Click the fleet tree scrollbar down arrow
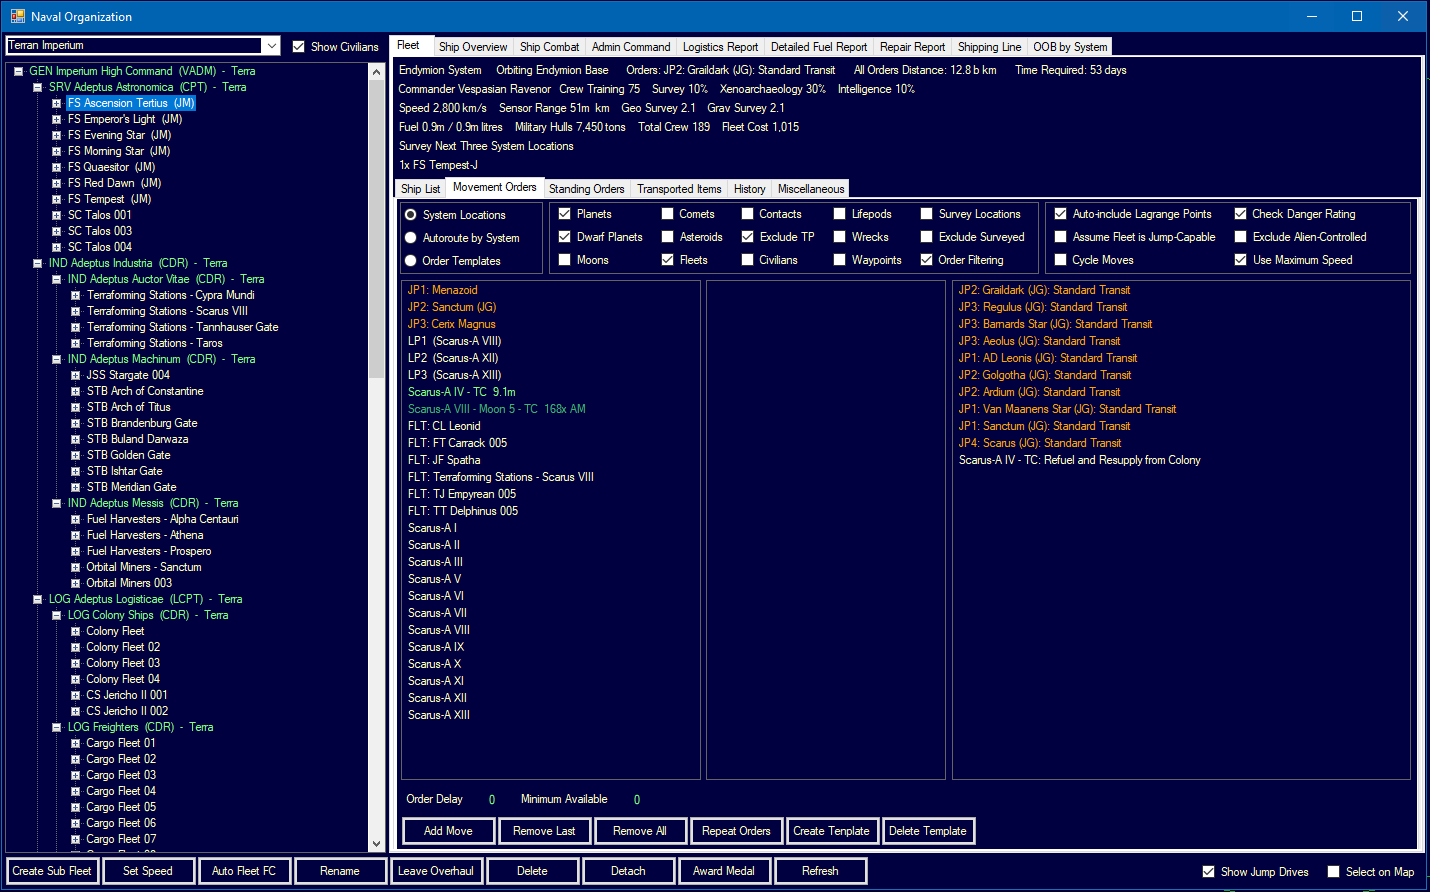The height and width of the screenshot is (892, 1430). coord(377,844)
